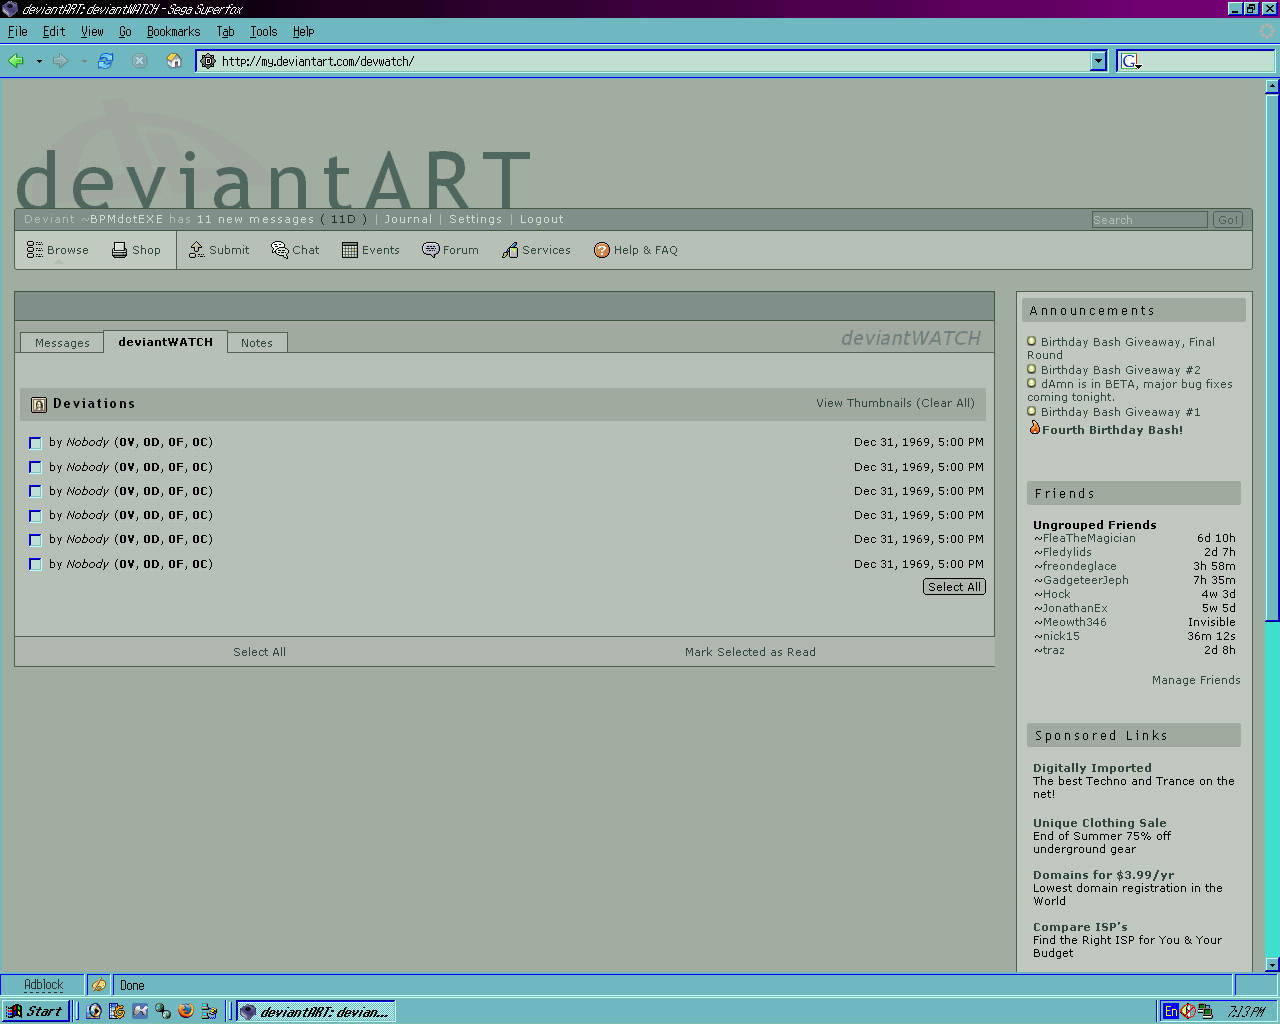The image size is (1280, 1024).
Task: Click the deviantART Search input field
Action: tap(1149, 220)
